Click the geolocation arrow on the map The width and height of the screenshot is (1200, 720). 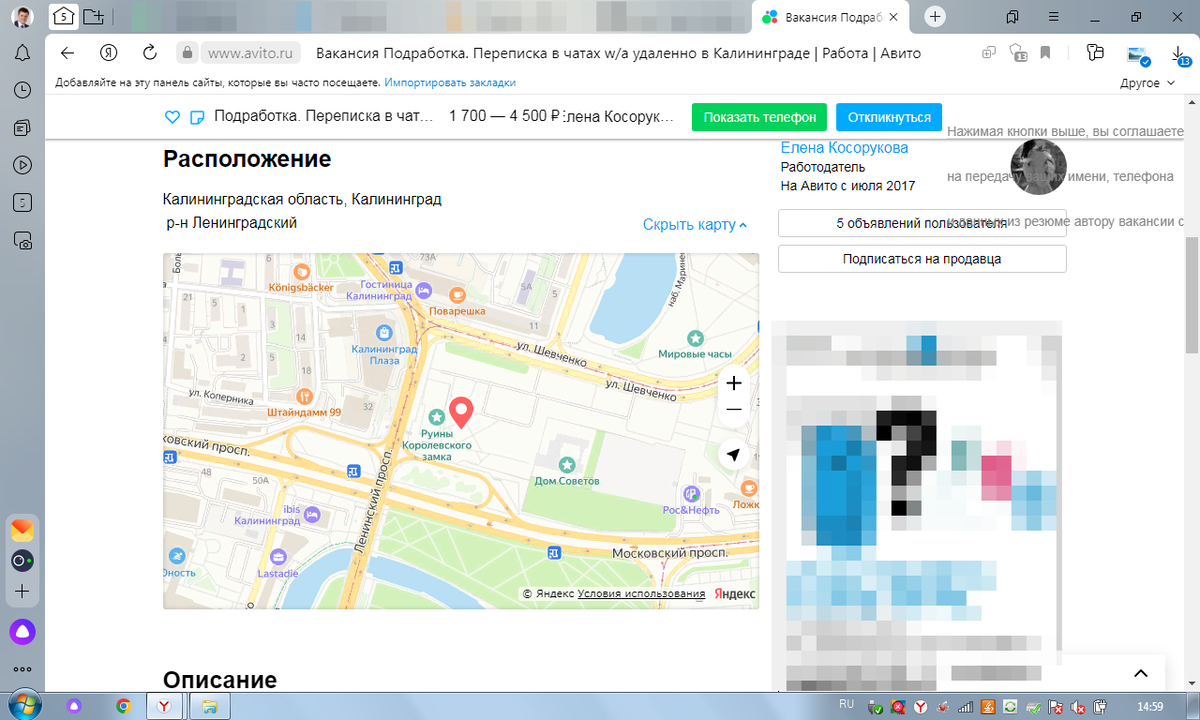[733, 454]
